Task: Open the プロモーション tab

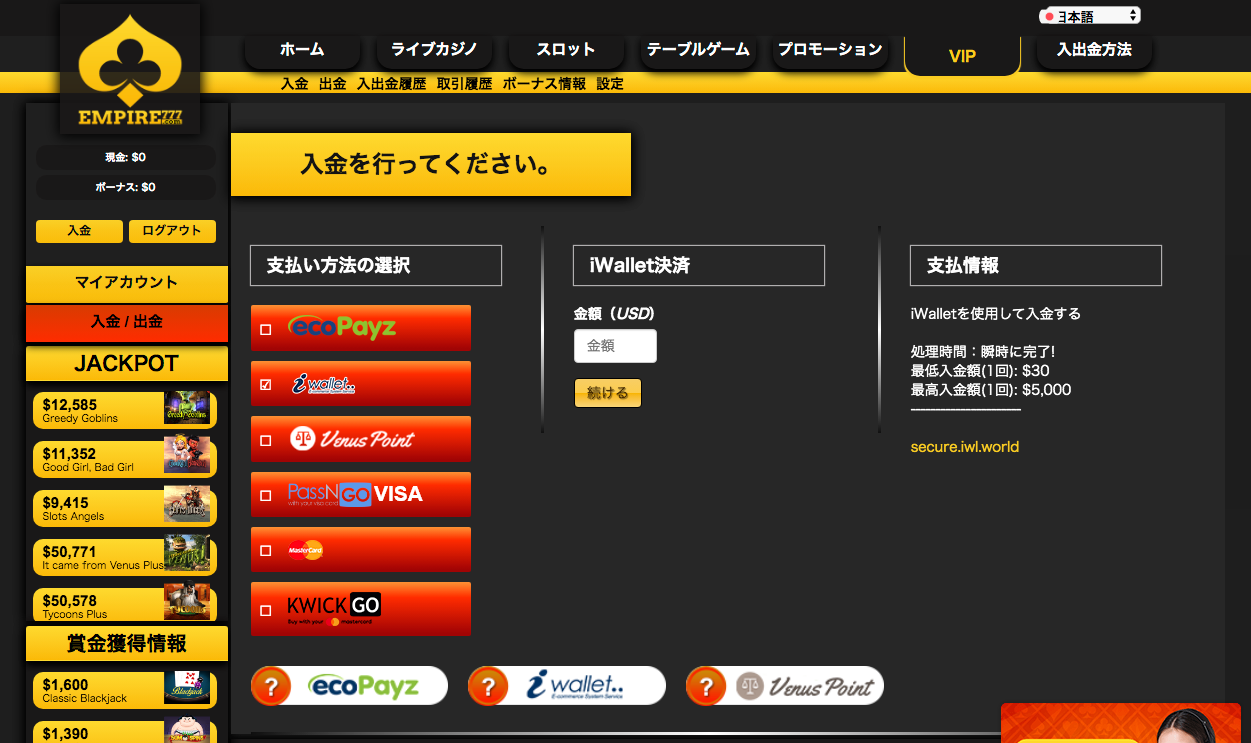Action: pos(830,50)
